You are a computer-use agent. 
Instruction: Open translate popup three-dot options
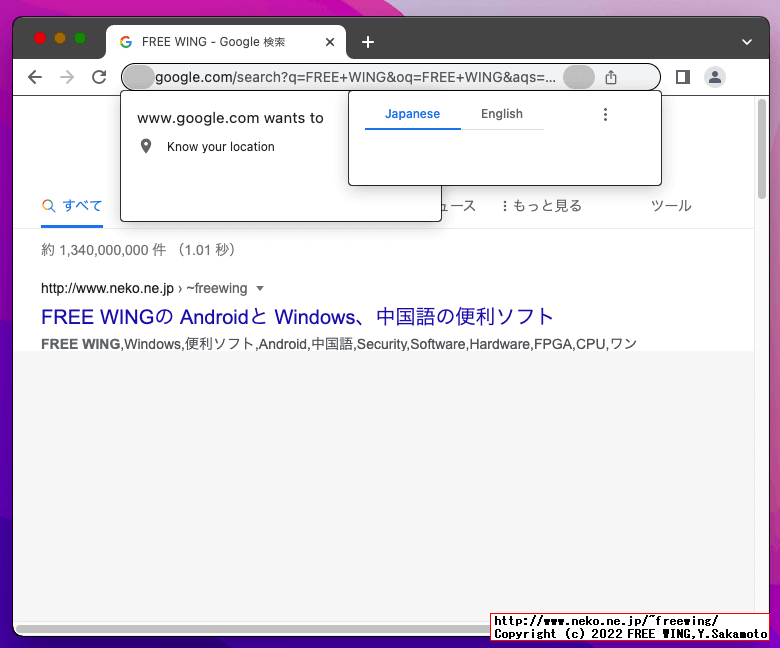coord(605,114)
